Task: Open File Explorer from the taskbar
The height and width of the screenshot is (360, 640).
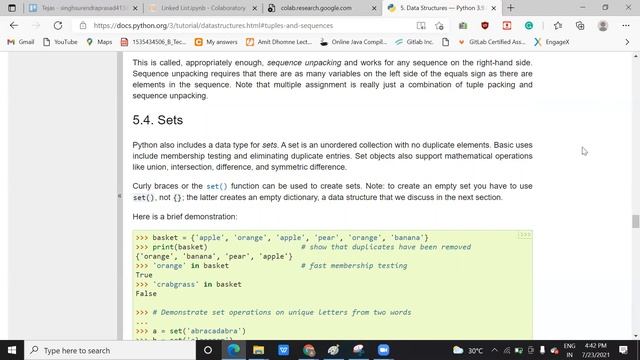Action: [258, 350]
